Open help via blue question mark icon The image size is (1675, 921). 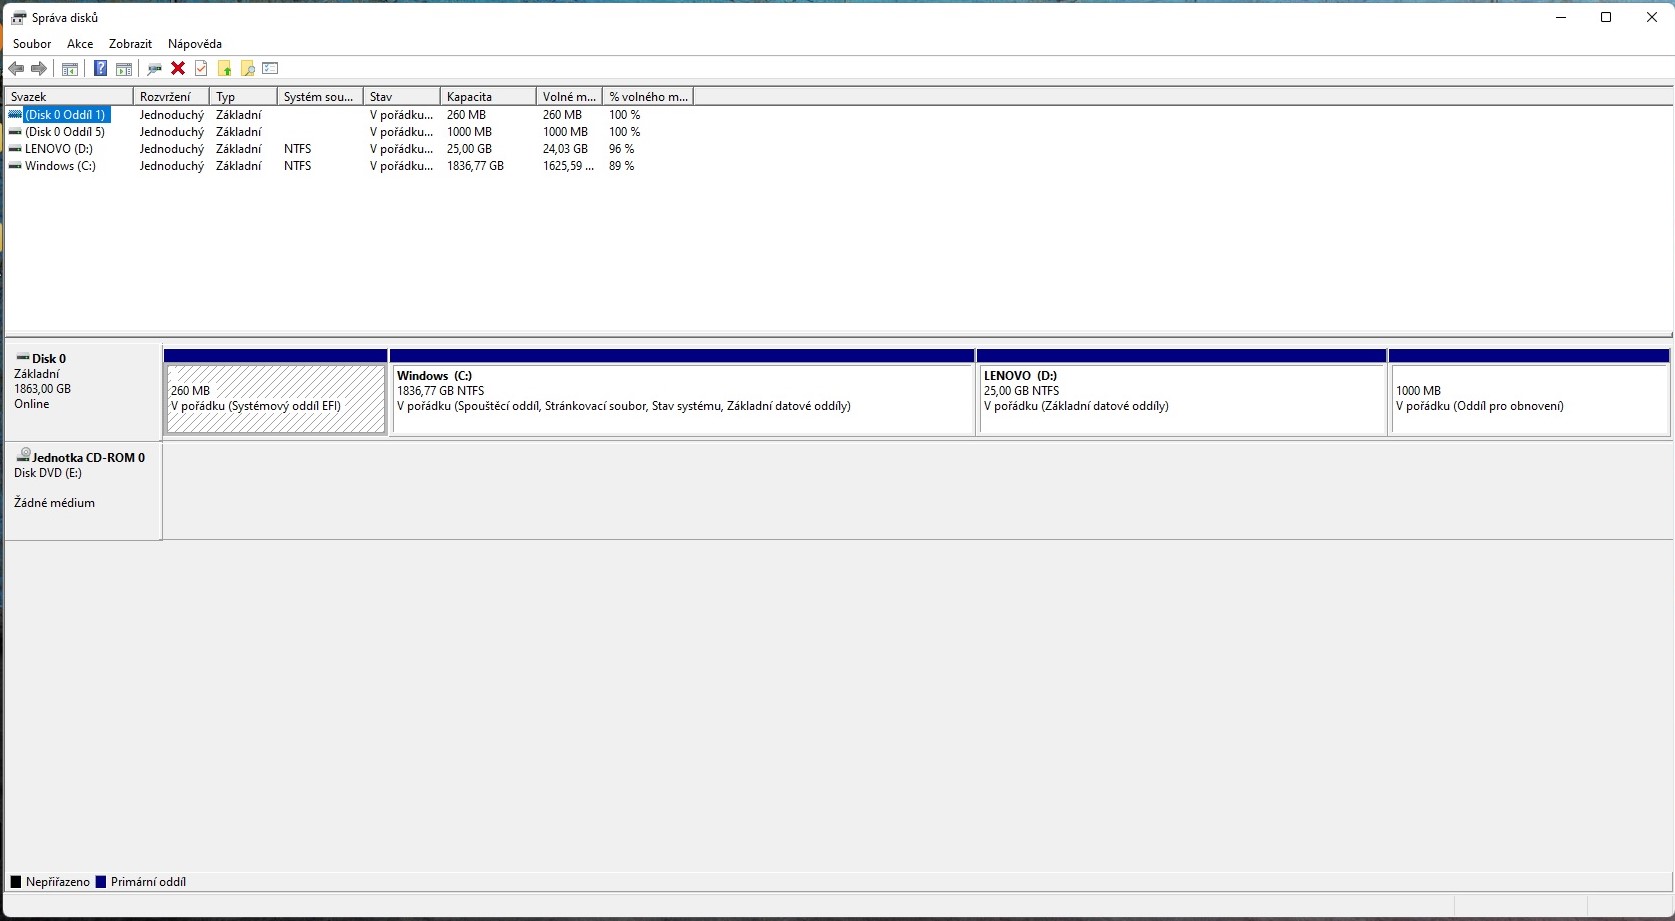[100, 69]
